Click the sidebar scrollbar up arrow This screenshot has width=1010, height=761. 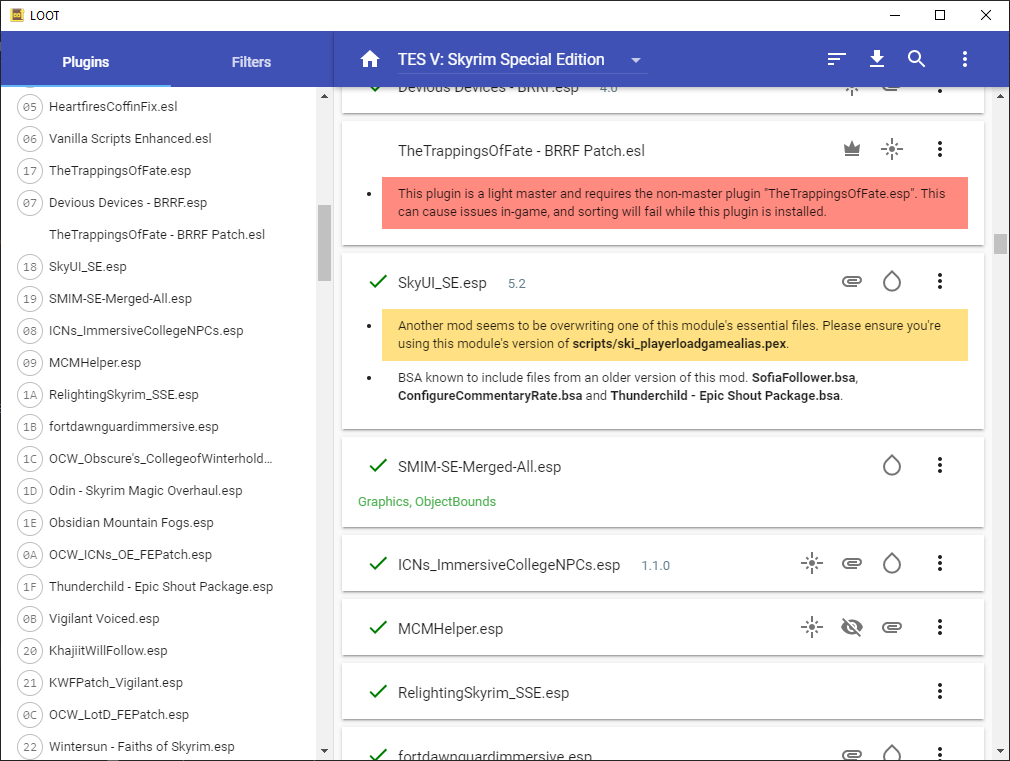(x=324, y=96)
